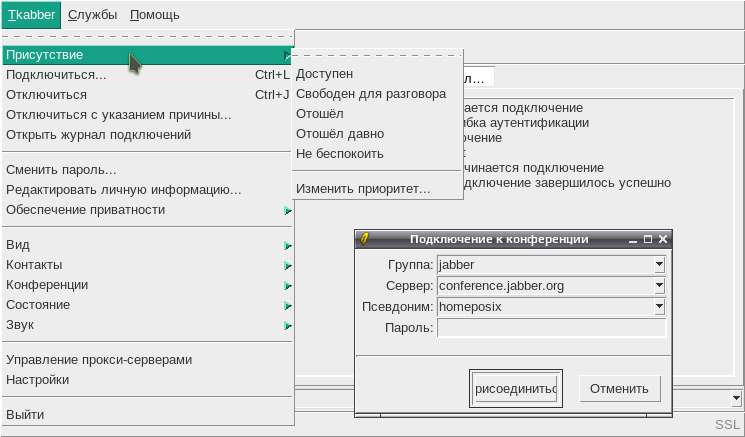745x437 pixels.
Task: Expand the Конференции submenu
Action: (148, 285)
